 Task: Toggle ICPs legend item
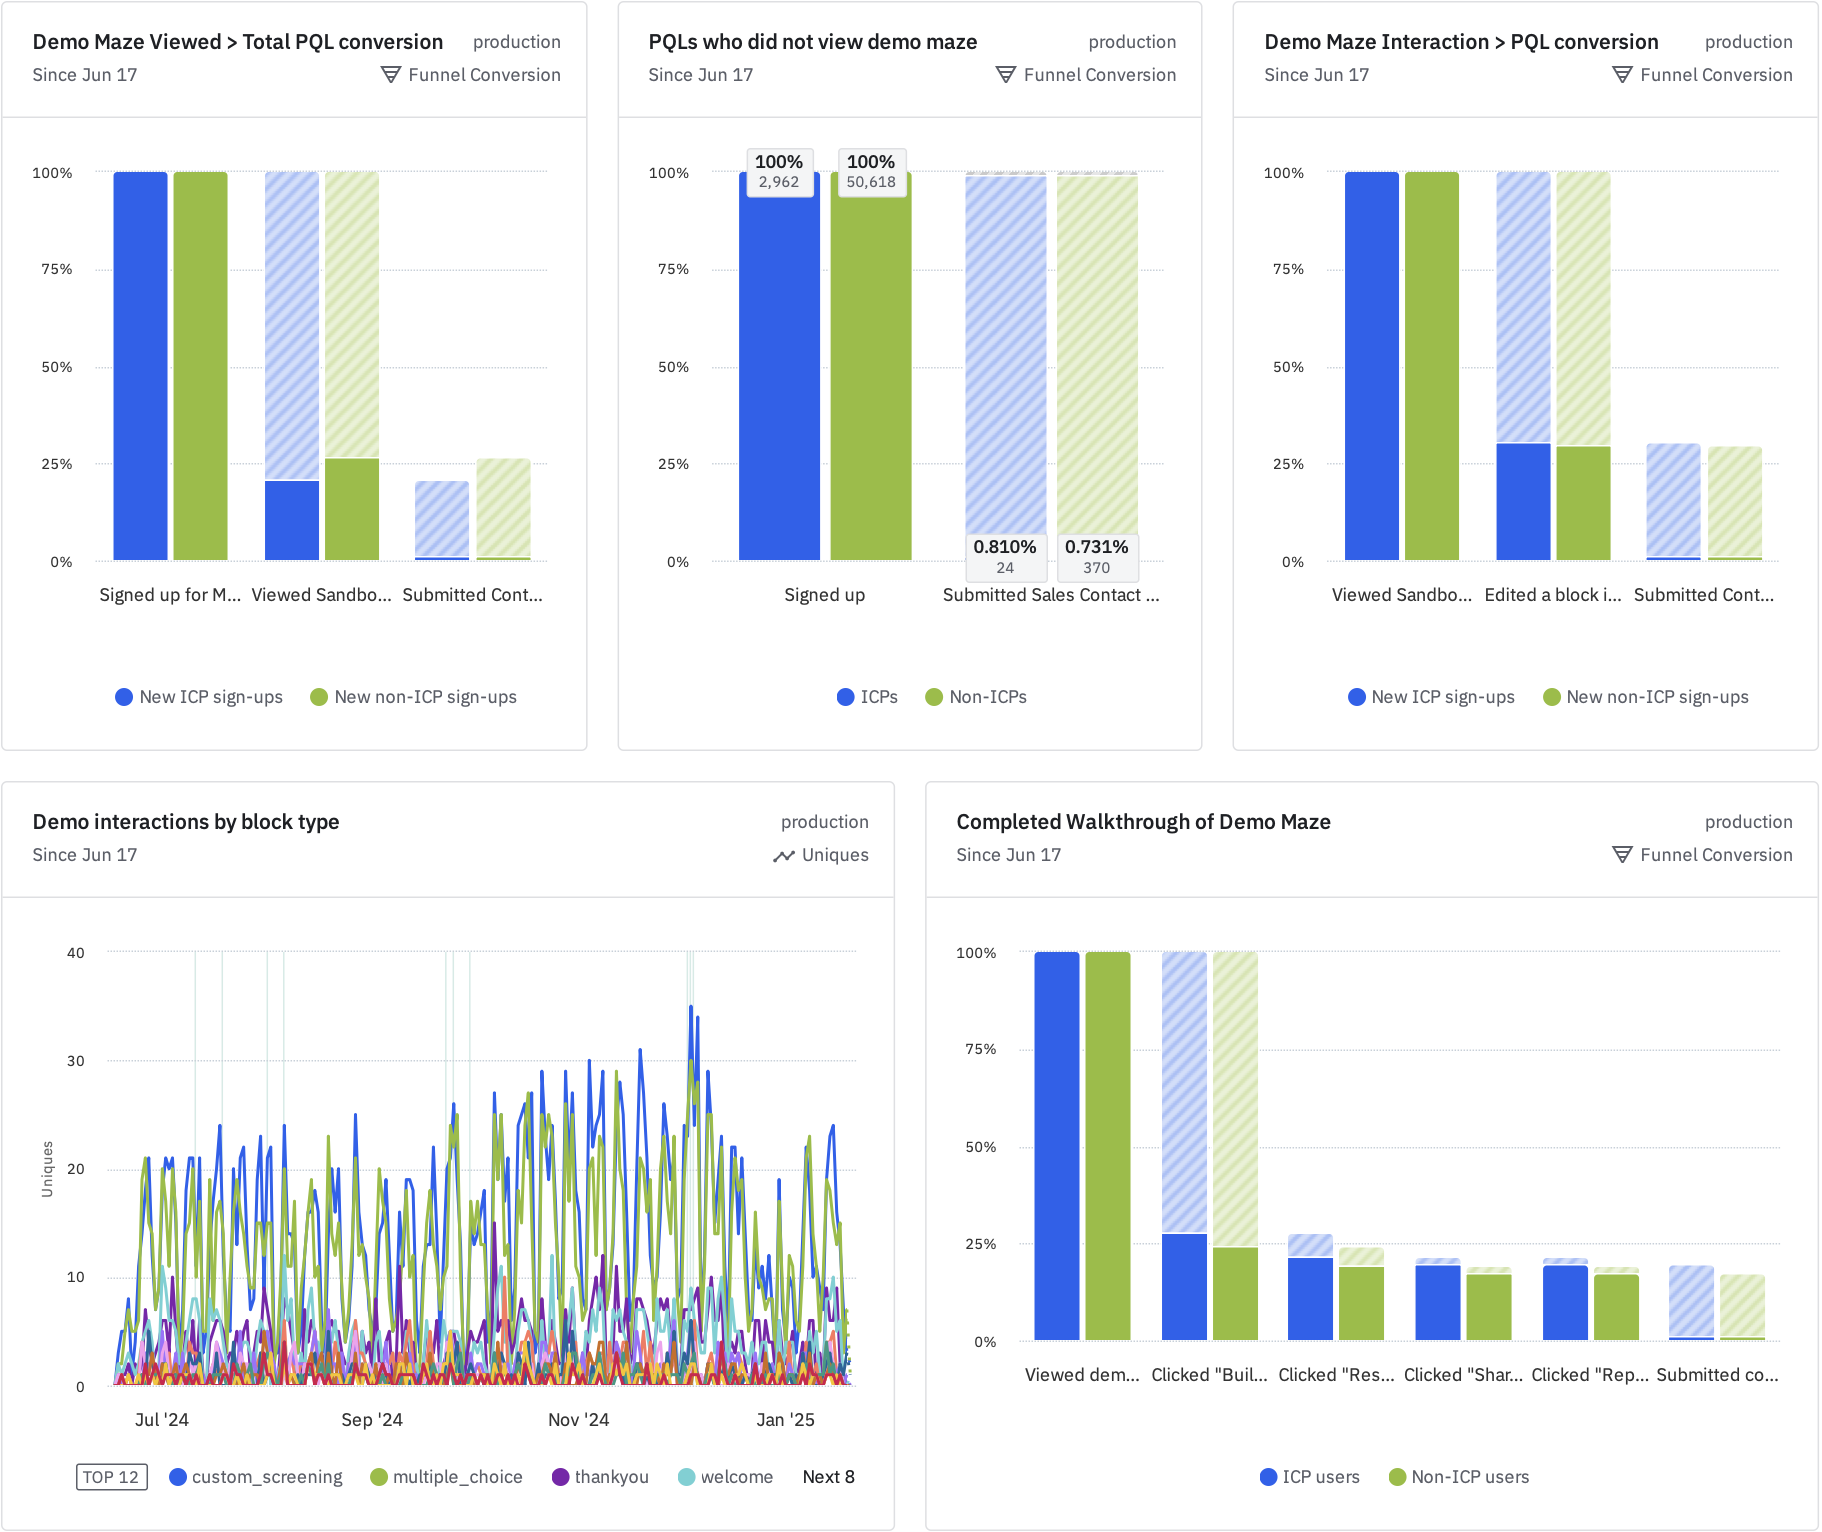tap(867, 697)
